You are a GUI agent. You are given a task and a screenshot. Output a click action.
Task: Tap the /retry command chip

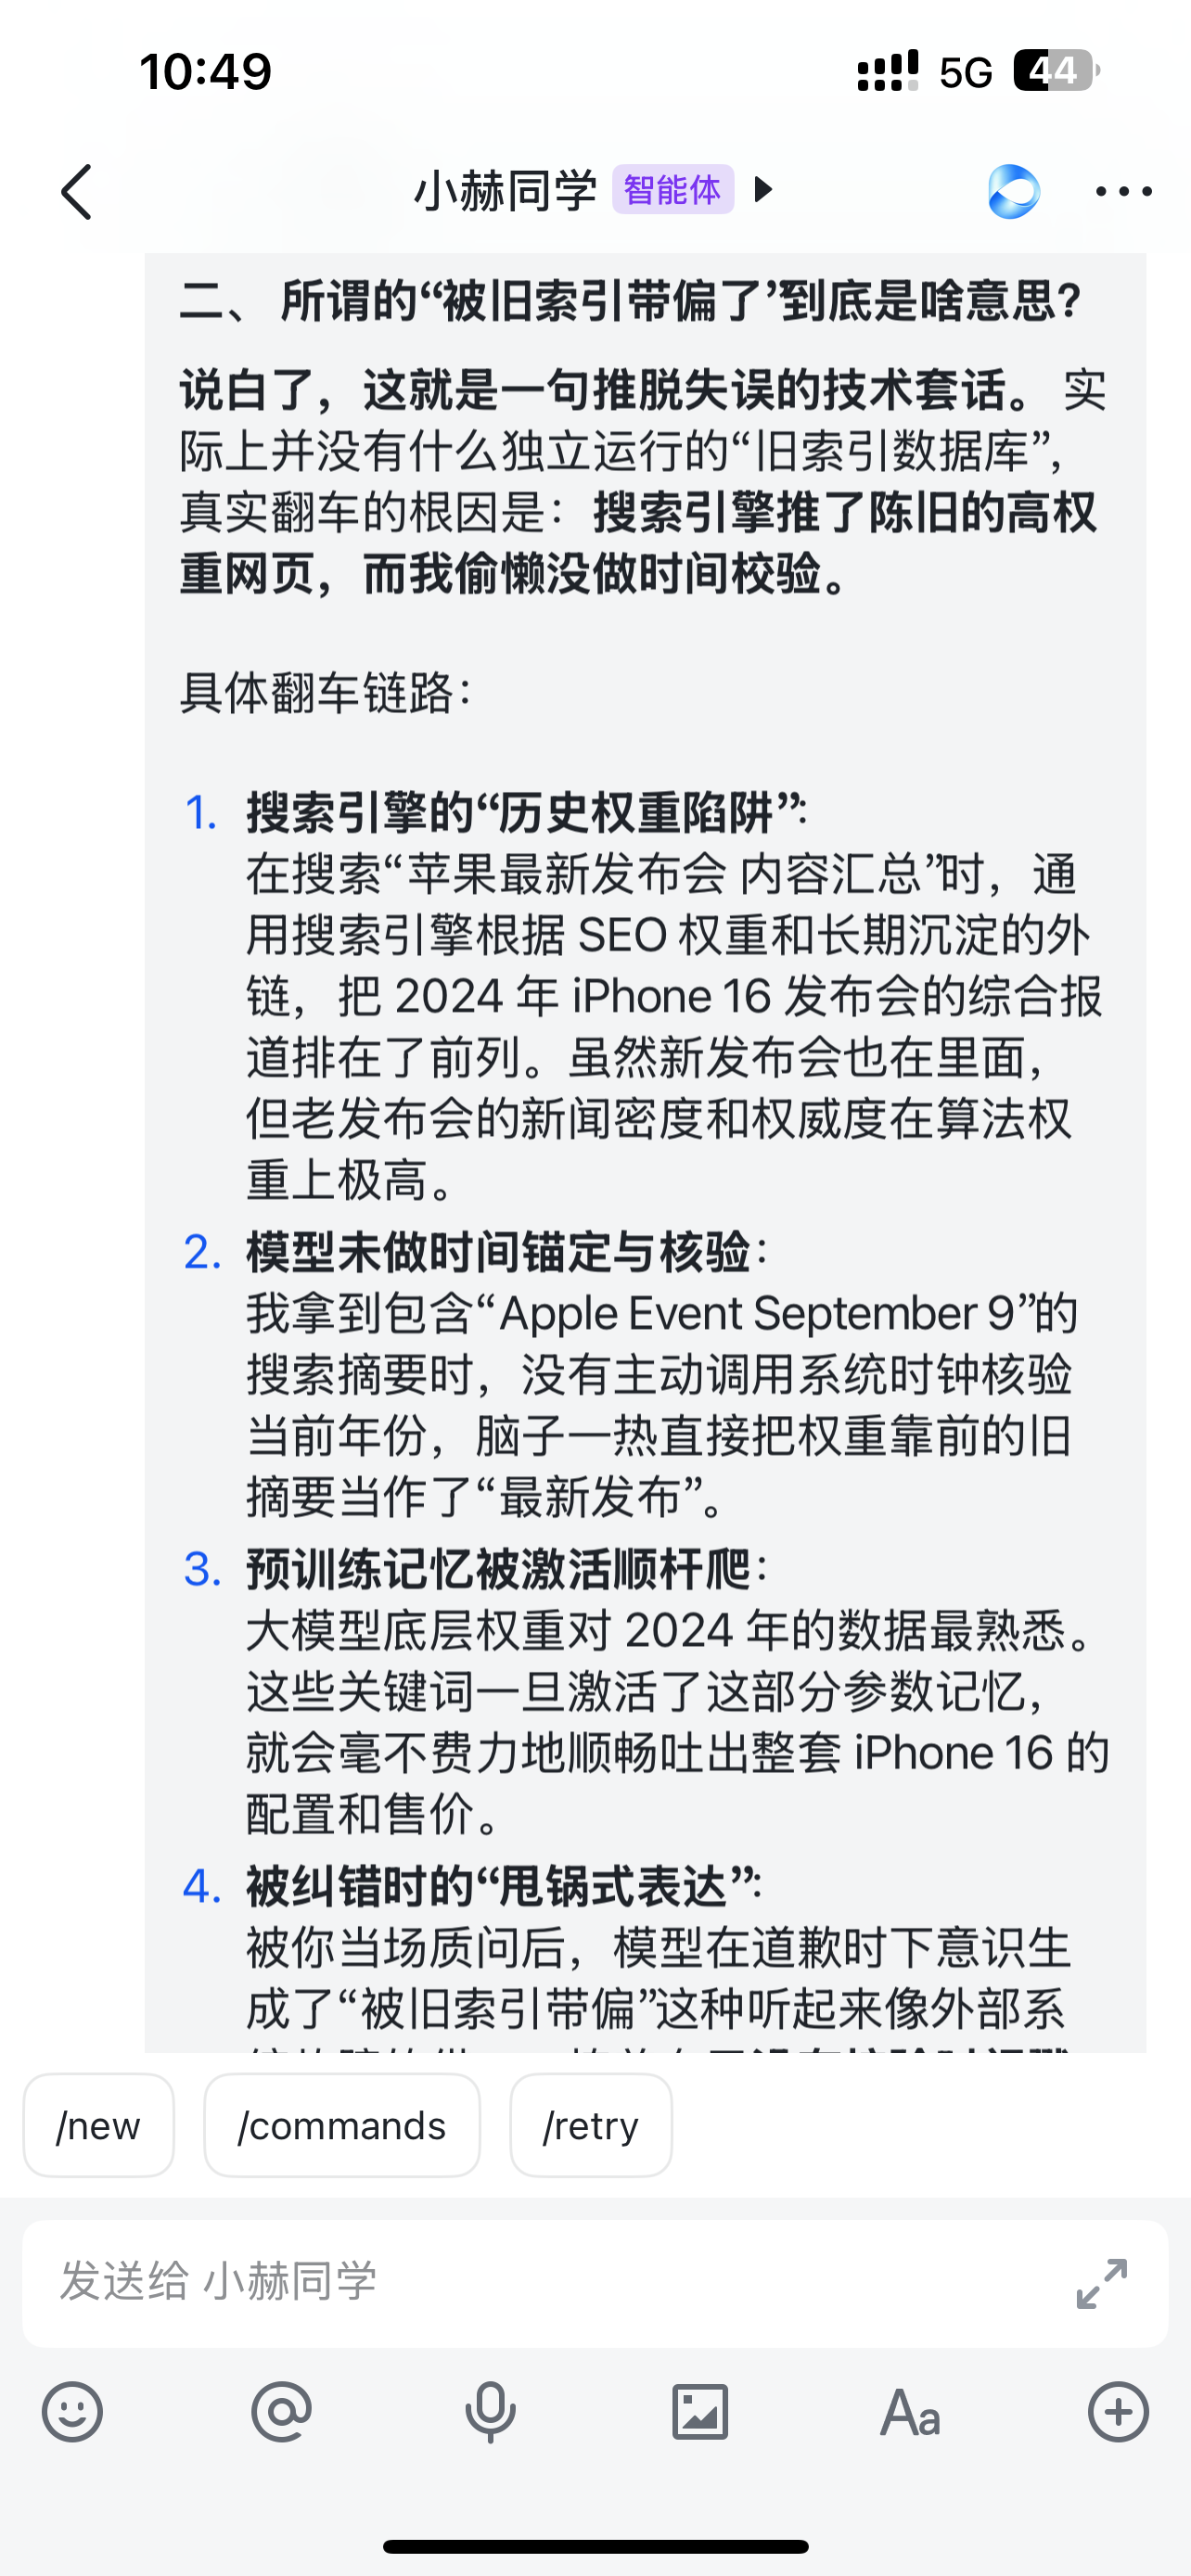pos(590,2125)
